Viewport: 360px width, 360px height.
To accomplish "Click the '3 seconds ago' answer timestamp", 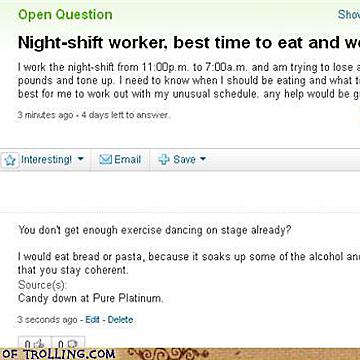I will [x=47, y=320].
